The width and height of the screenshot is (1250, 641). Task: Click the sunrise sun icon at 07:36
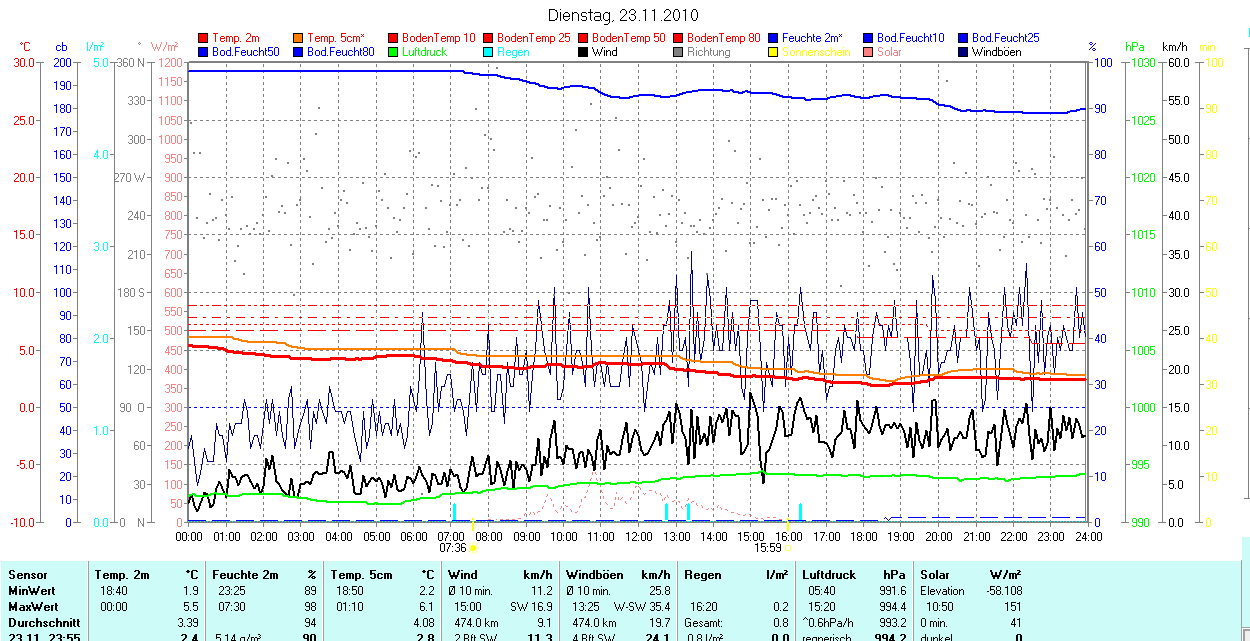[473, 548]
